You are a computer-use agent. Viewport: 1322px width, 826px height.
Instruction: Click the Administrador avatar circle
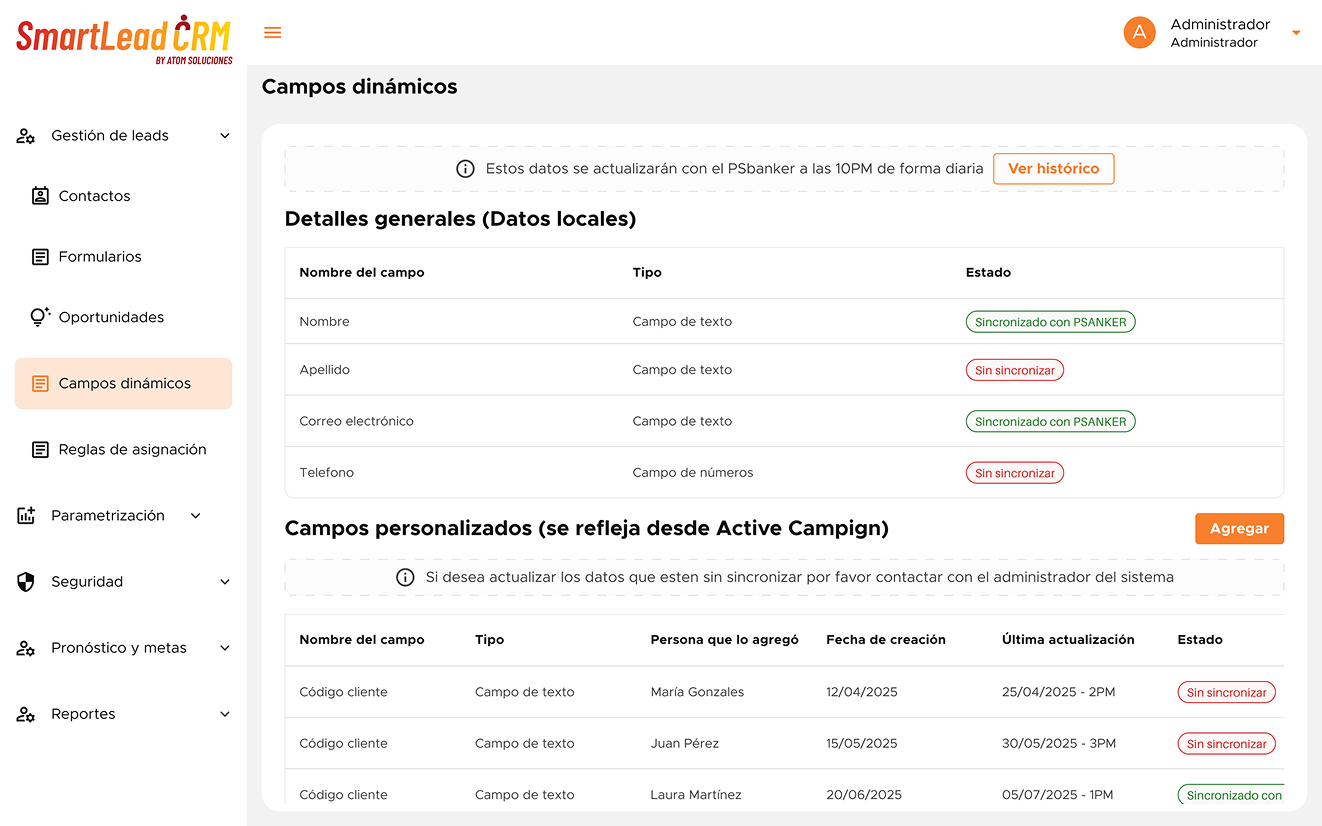click(x=1139, y=33)
